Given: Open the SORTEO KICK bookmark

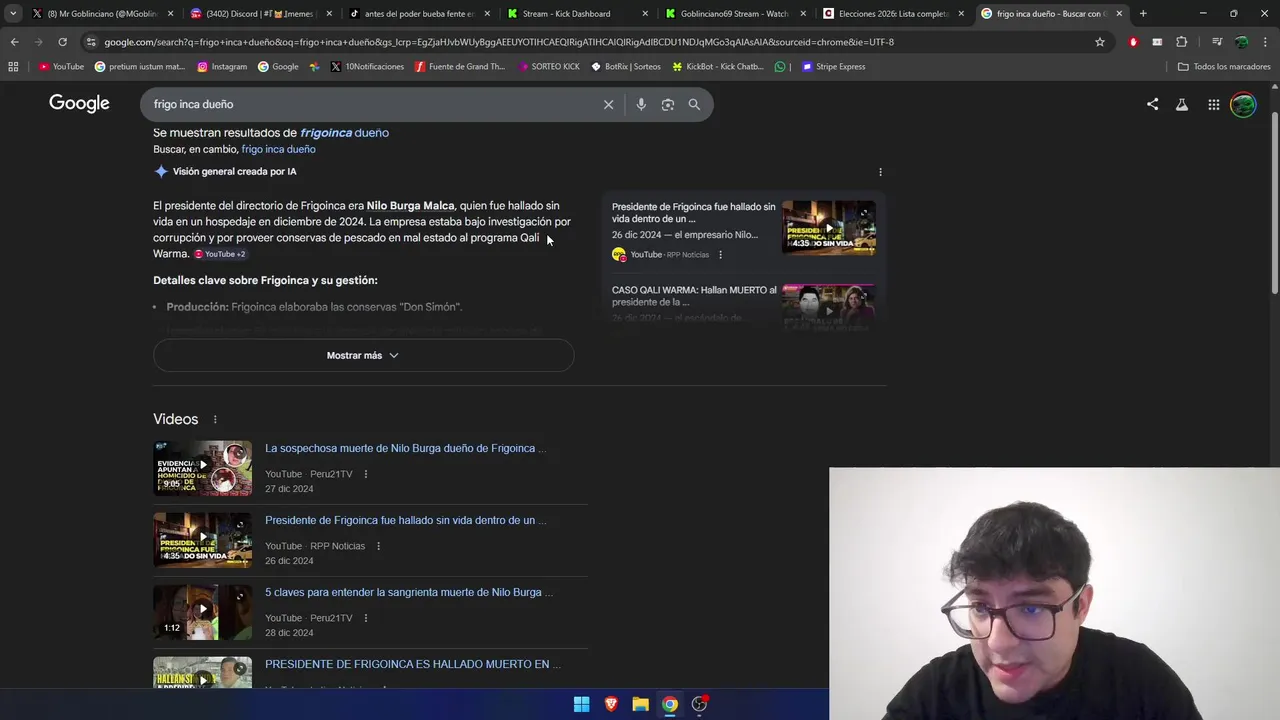Looking at the screenshot, I should coord(548,67).
